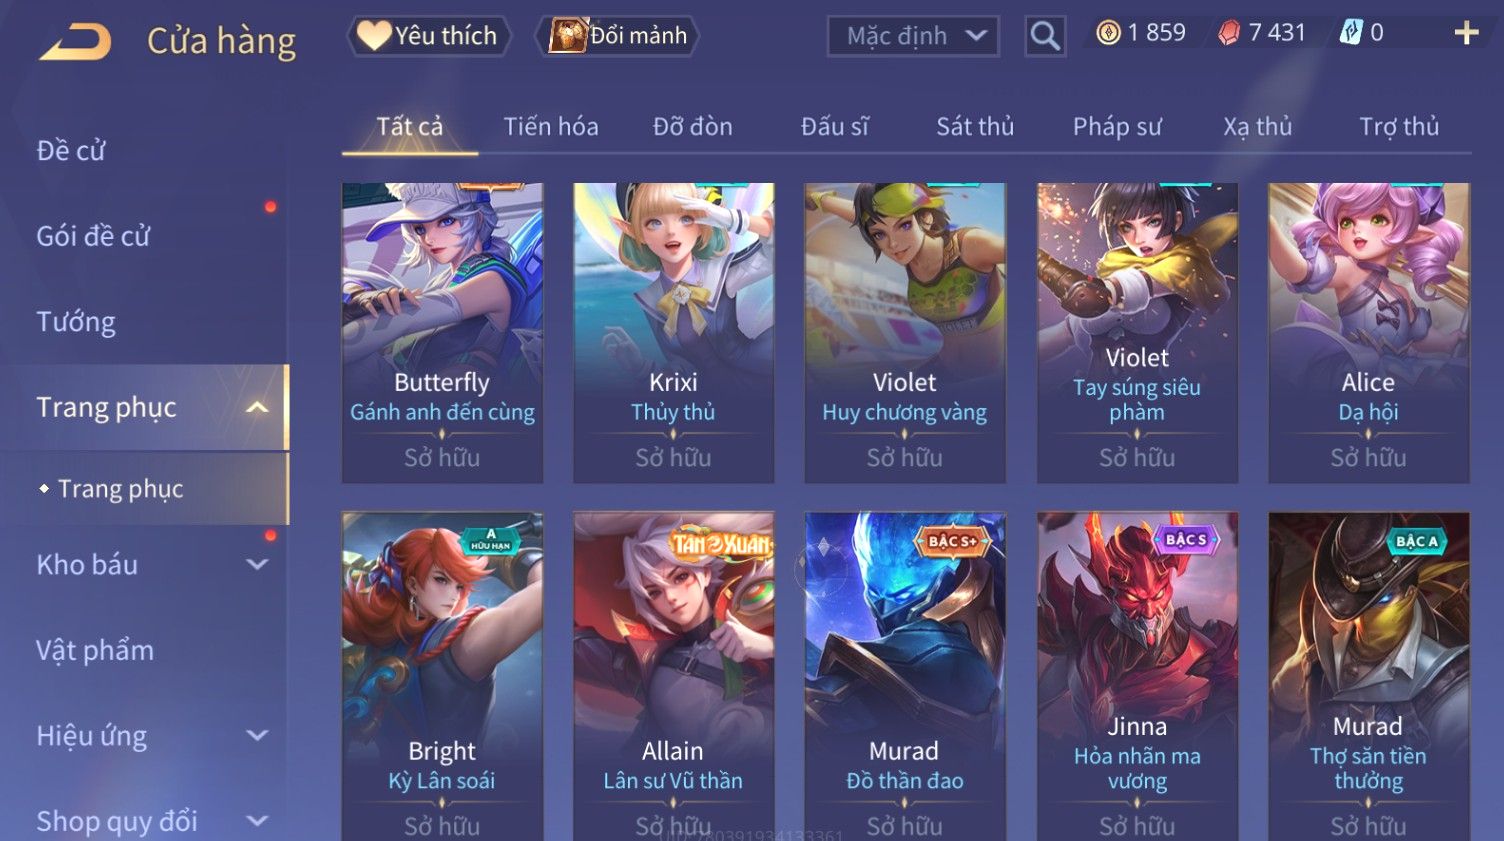Open Yêu thích favorites heart button
Image resolution: width=1504 pixels, height=841 pixels.
coord(428,36)
